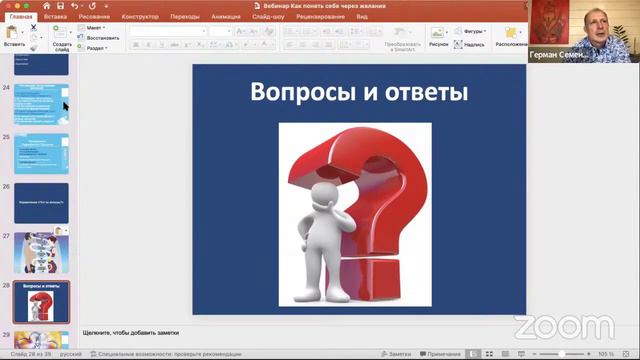
Task: Insert a text box with Надпись
Action: [x=469, y=44]
